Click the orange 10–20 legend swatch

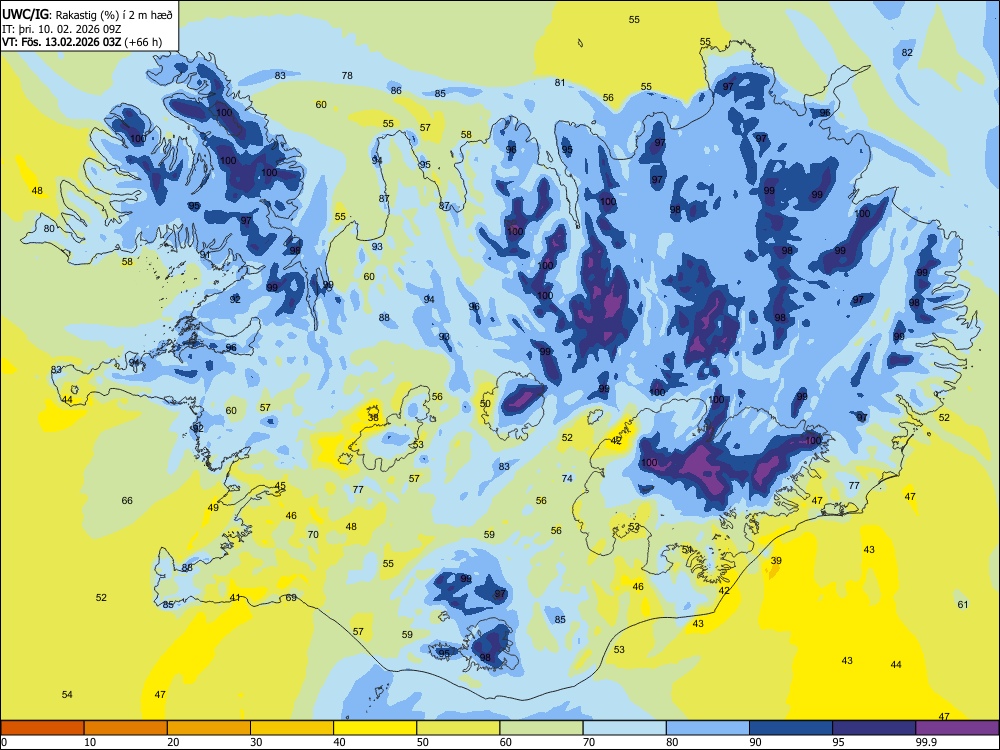pyautogui.click(x=126, y=728)
